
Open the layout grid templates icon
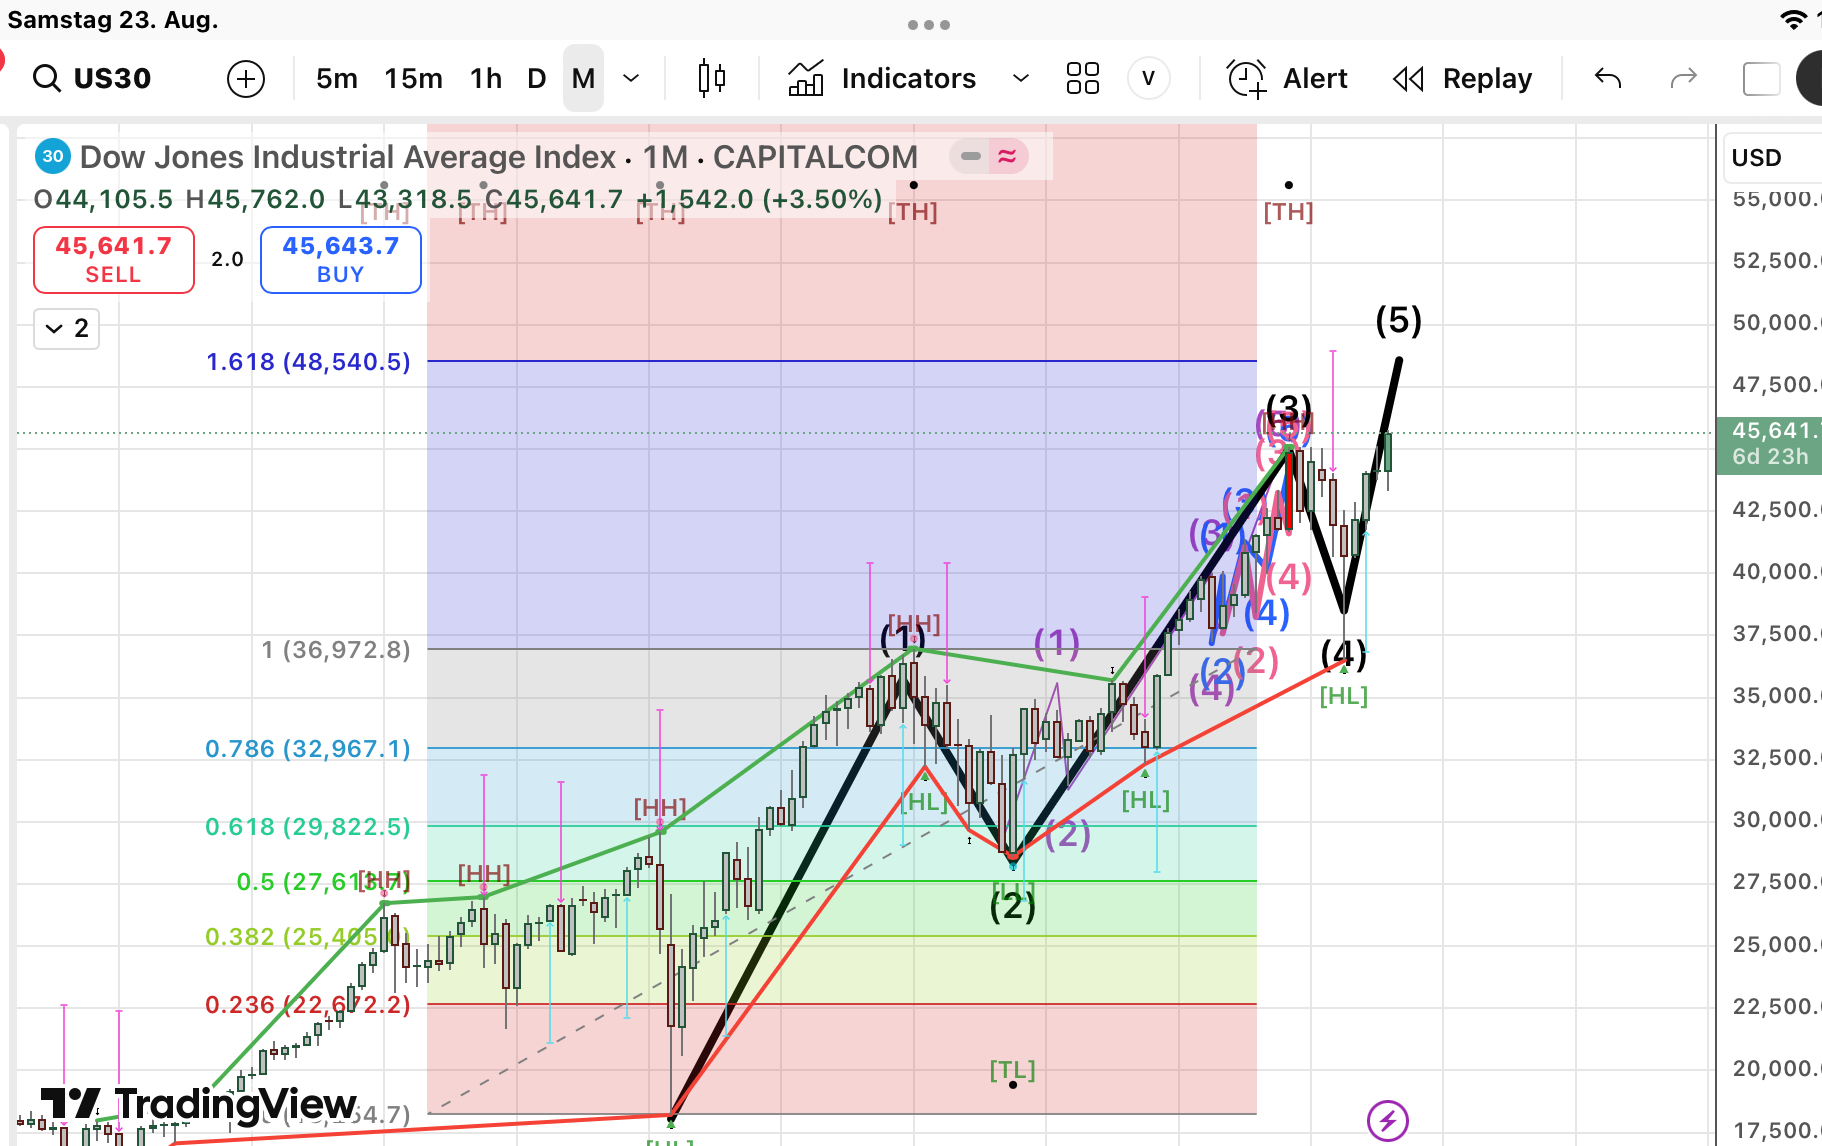click(1082, 78)
